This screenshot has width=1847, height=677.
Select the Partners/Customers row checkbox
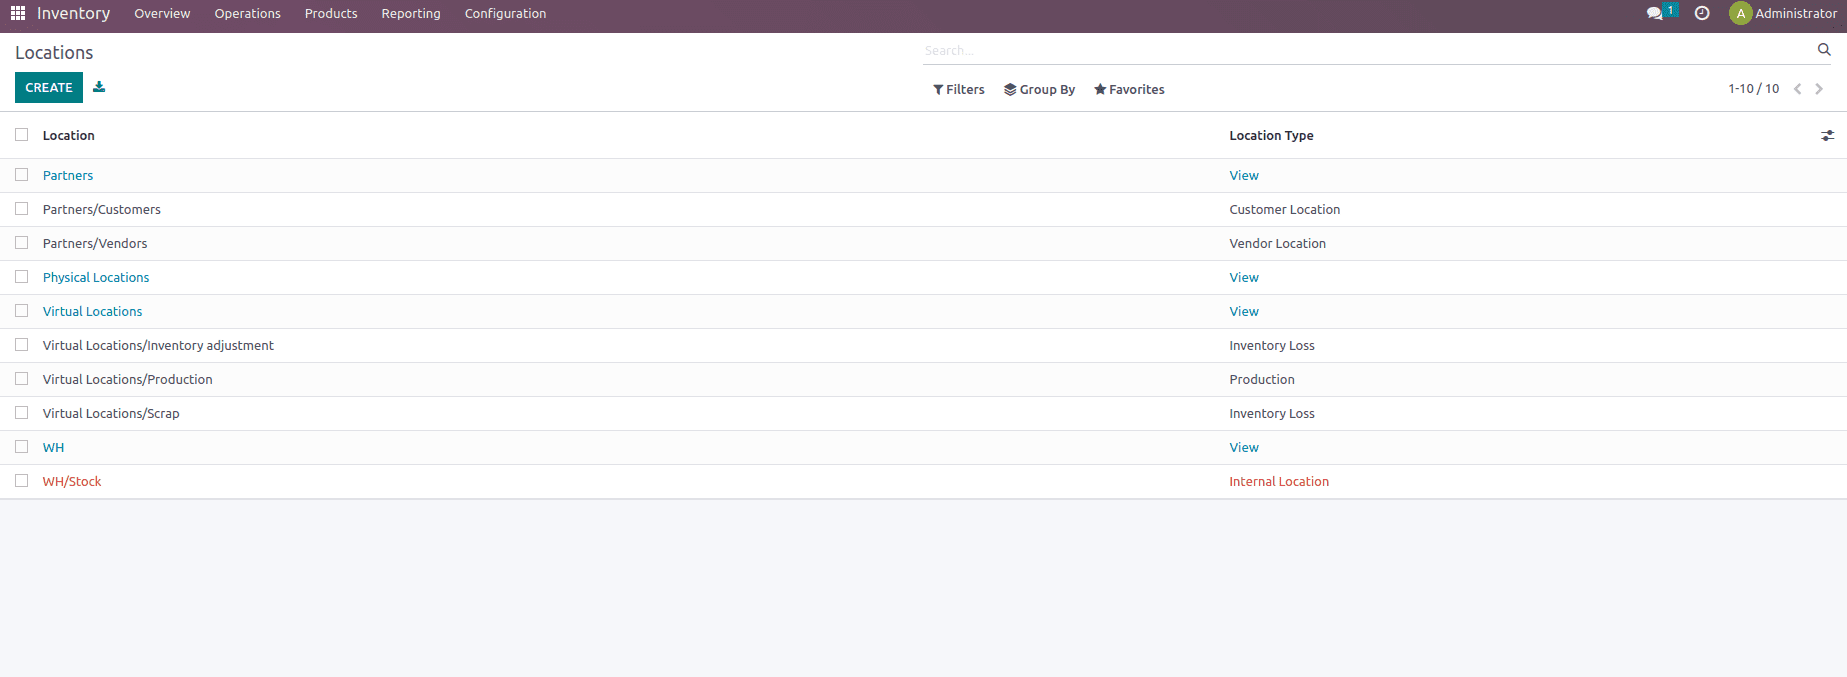pyautogui.click(x=22, y=209)
